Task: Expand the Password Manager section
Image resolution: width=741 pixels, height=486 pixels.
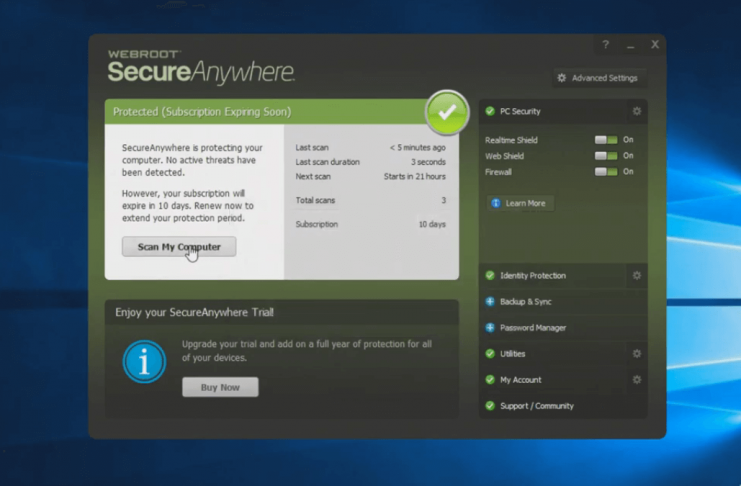Action: pos(563,328)
